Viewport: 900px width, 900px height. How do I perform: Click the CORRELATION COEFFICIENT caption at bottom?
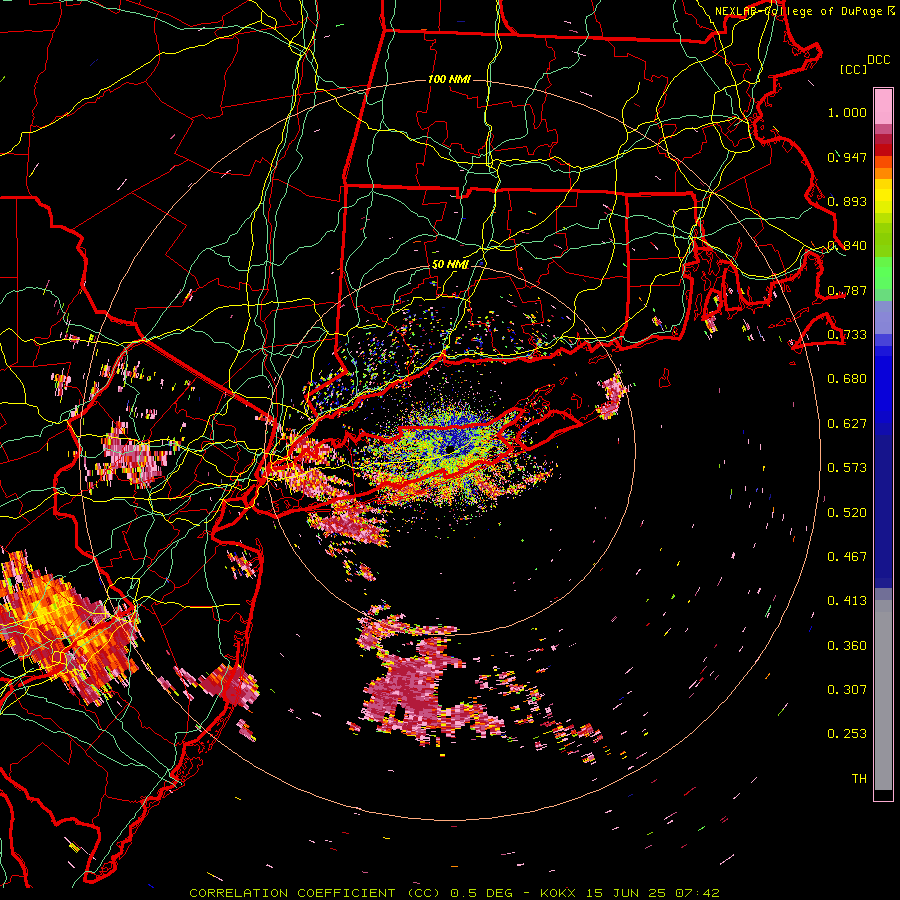point(455,893)
